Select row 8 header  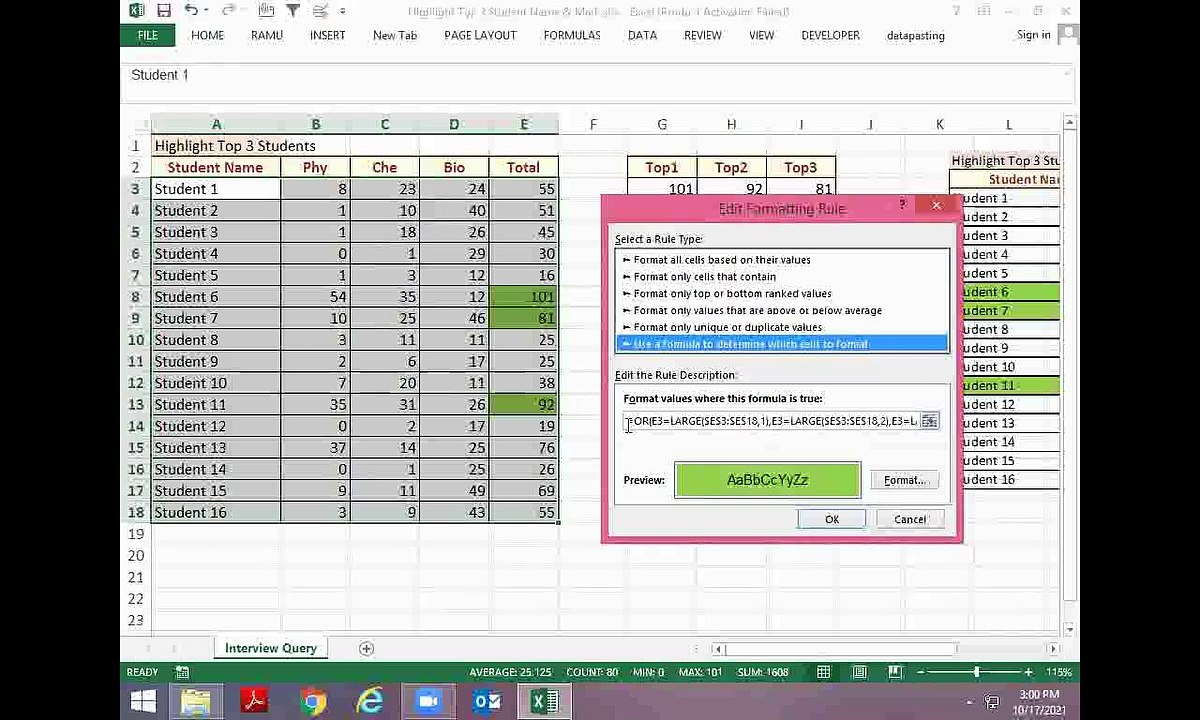pos(136,297)
